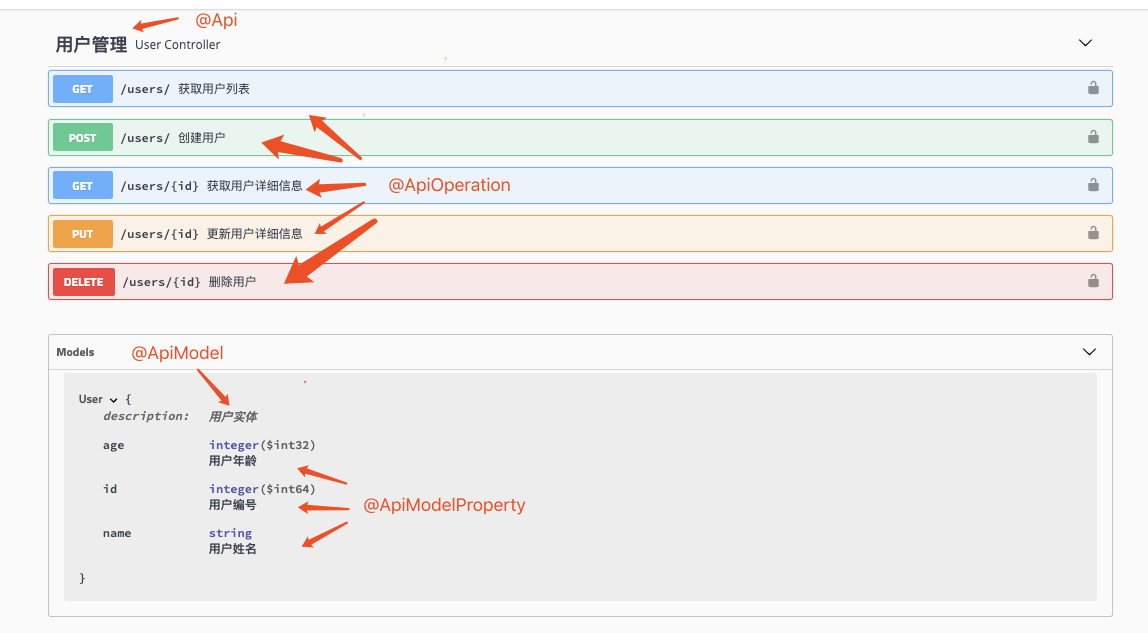1148x633 pixels.
Task: Click the lock icon on GET /users/{id} row
Action: tap(1093, 184)
